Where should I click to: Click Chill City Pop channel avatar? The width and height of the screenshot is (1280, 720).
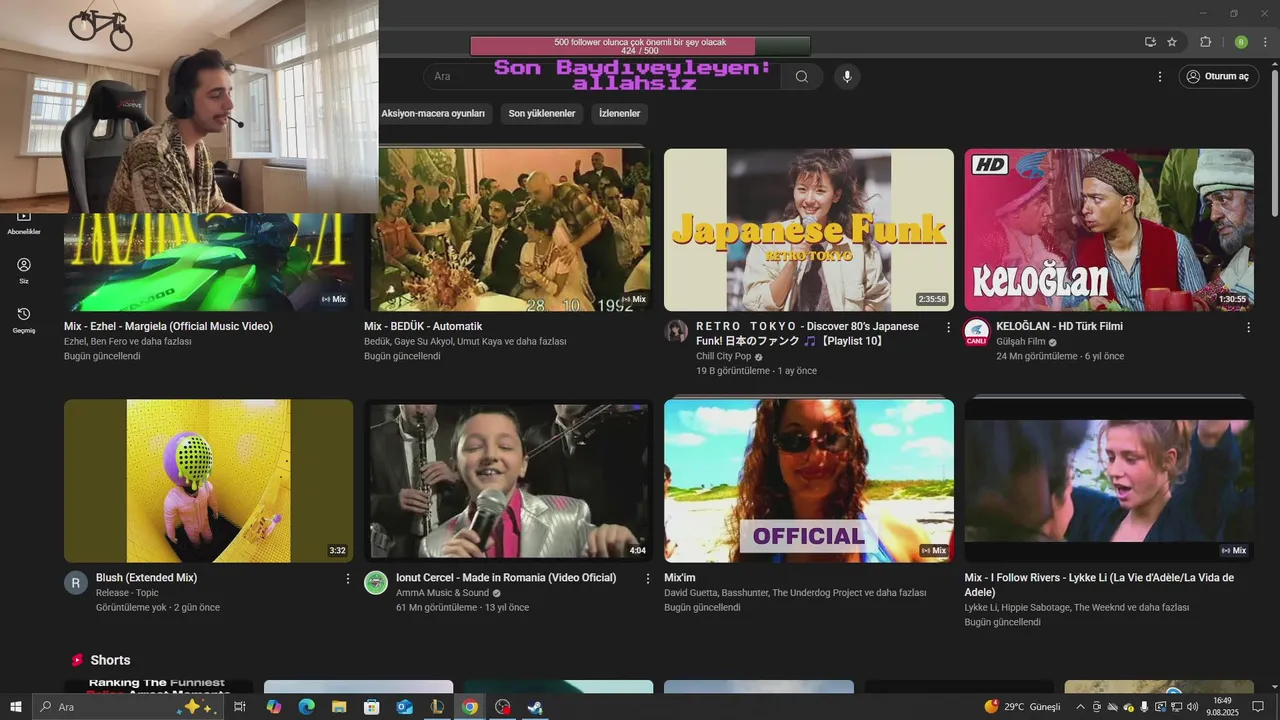676,332
